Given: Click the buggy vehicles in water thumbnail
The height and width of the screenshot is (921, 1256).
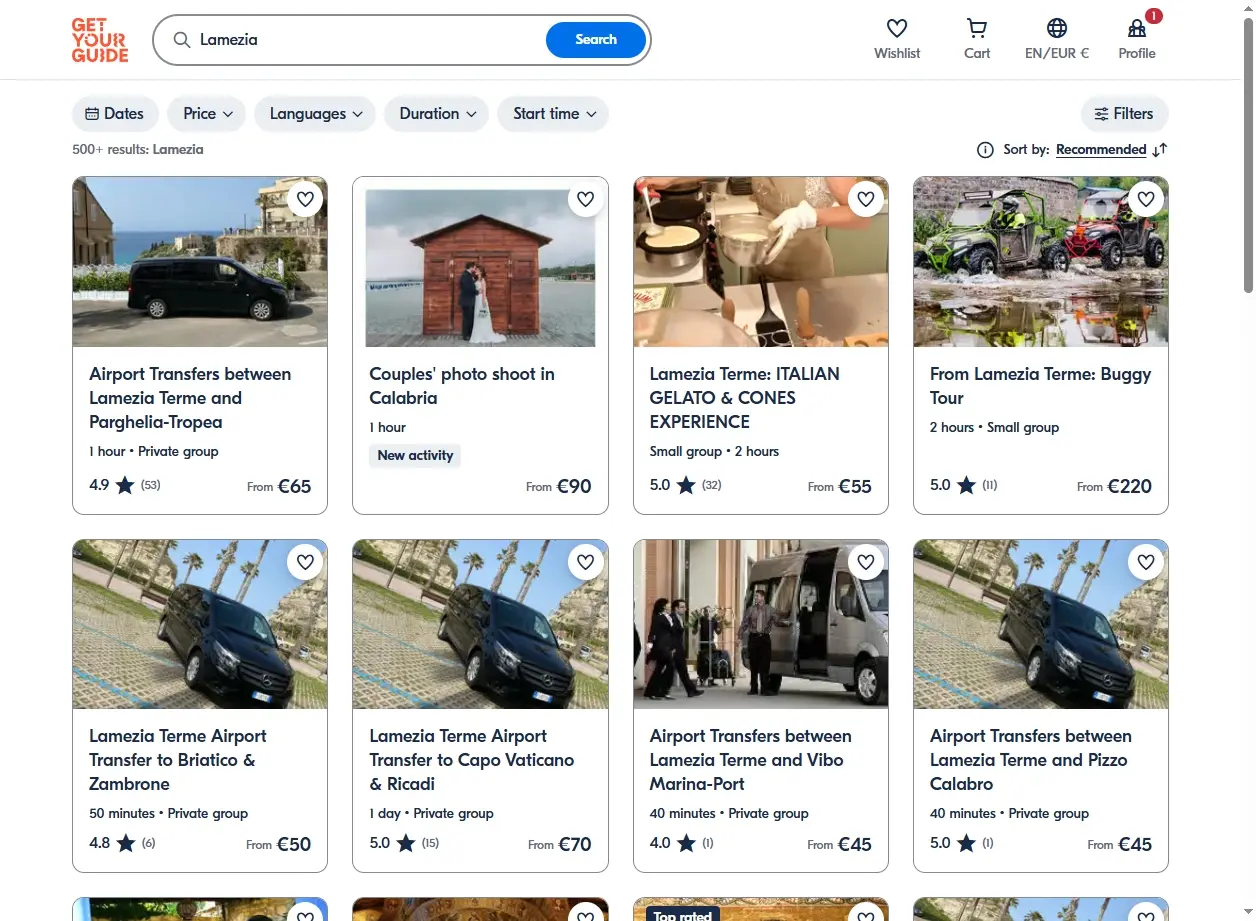Looking at the screenshot, I should (1041, 262).
